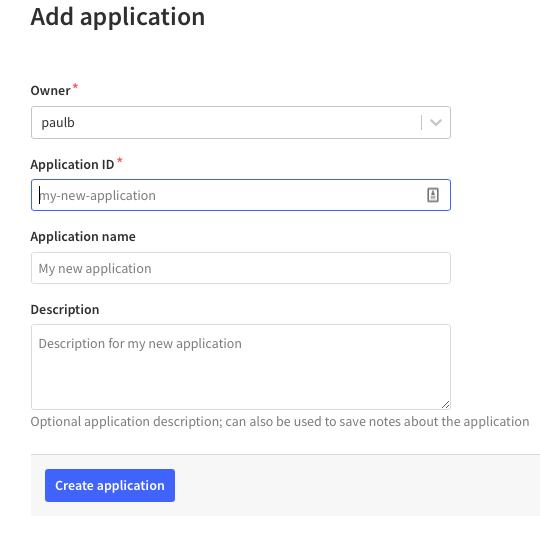Image resolution: width=540 pixels, height=535 pixels.
Task: Click the Add application heading
Action: (x=118, y=17)
